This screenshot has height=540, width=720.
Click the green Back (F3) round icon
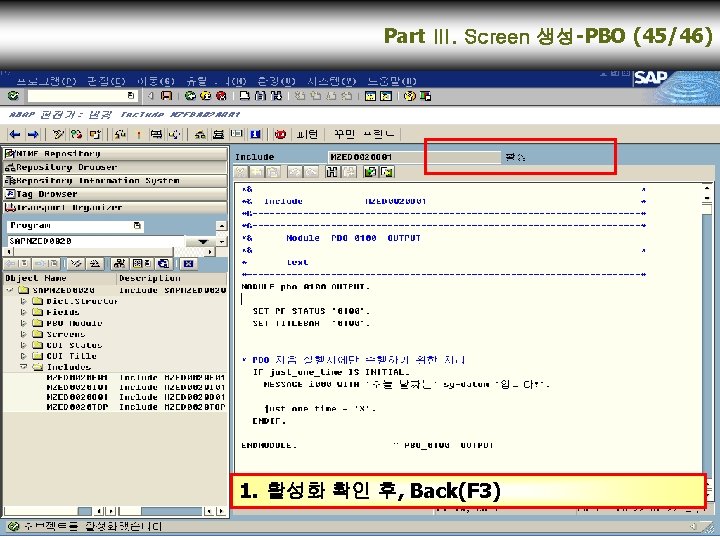click(x=190, y=96)
